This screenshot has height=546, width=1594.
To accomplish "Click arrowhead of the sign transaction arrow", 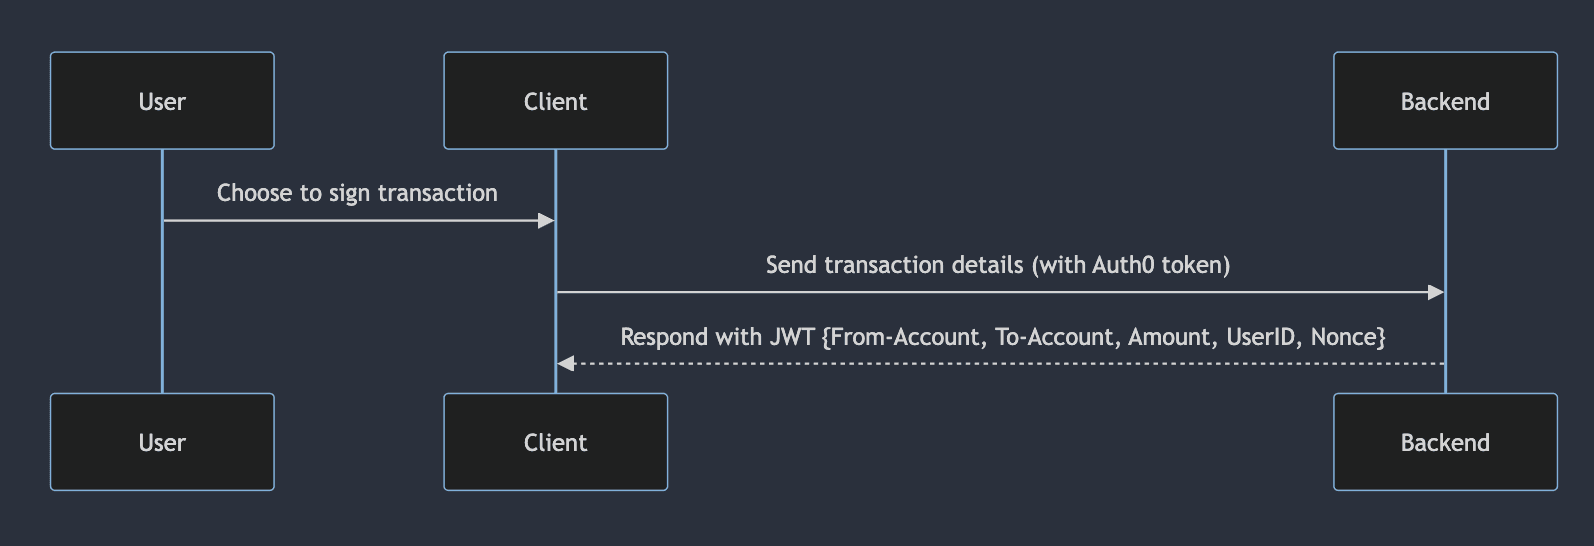I will [546, 220].
